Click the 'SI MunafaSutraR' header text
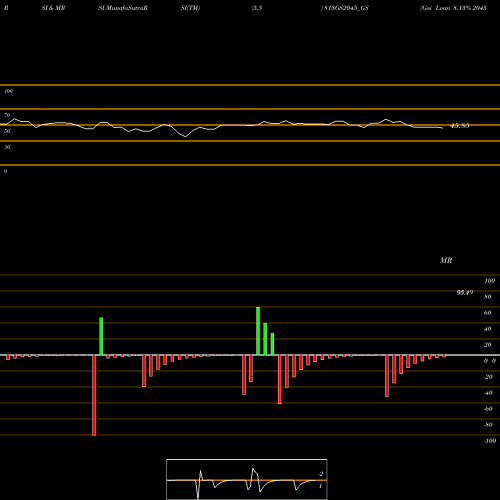This screenshot has width=500, height=500. tap(123, 8)
